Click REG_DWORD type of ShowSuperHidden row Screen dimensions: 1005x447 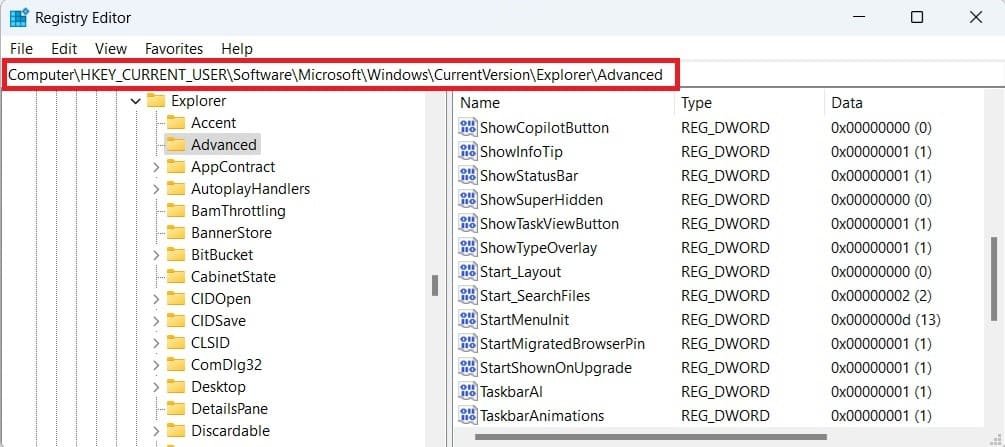[725, 199]
